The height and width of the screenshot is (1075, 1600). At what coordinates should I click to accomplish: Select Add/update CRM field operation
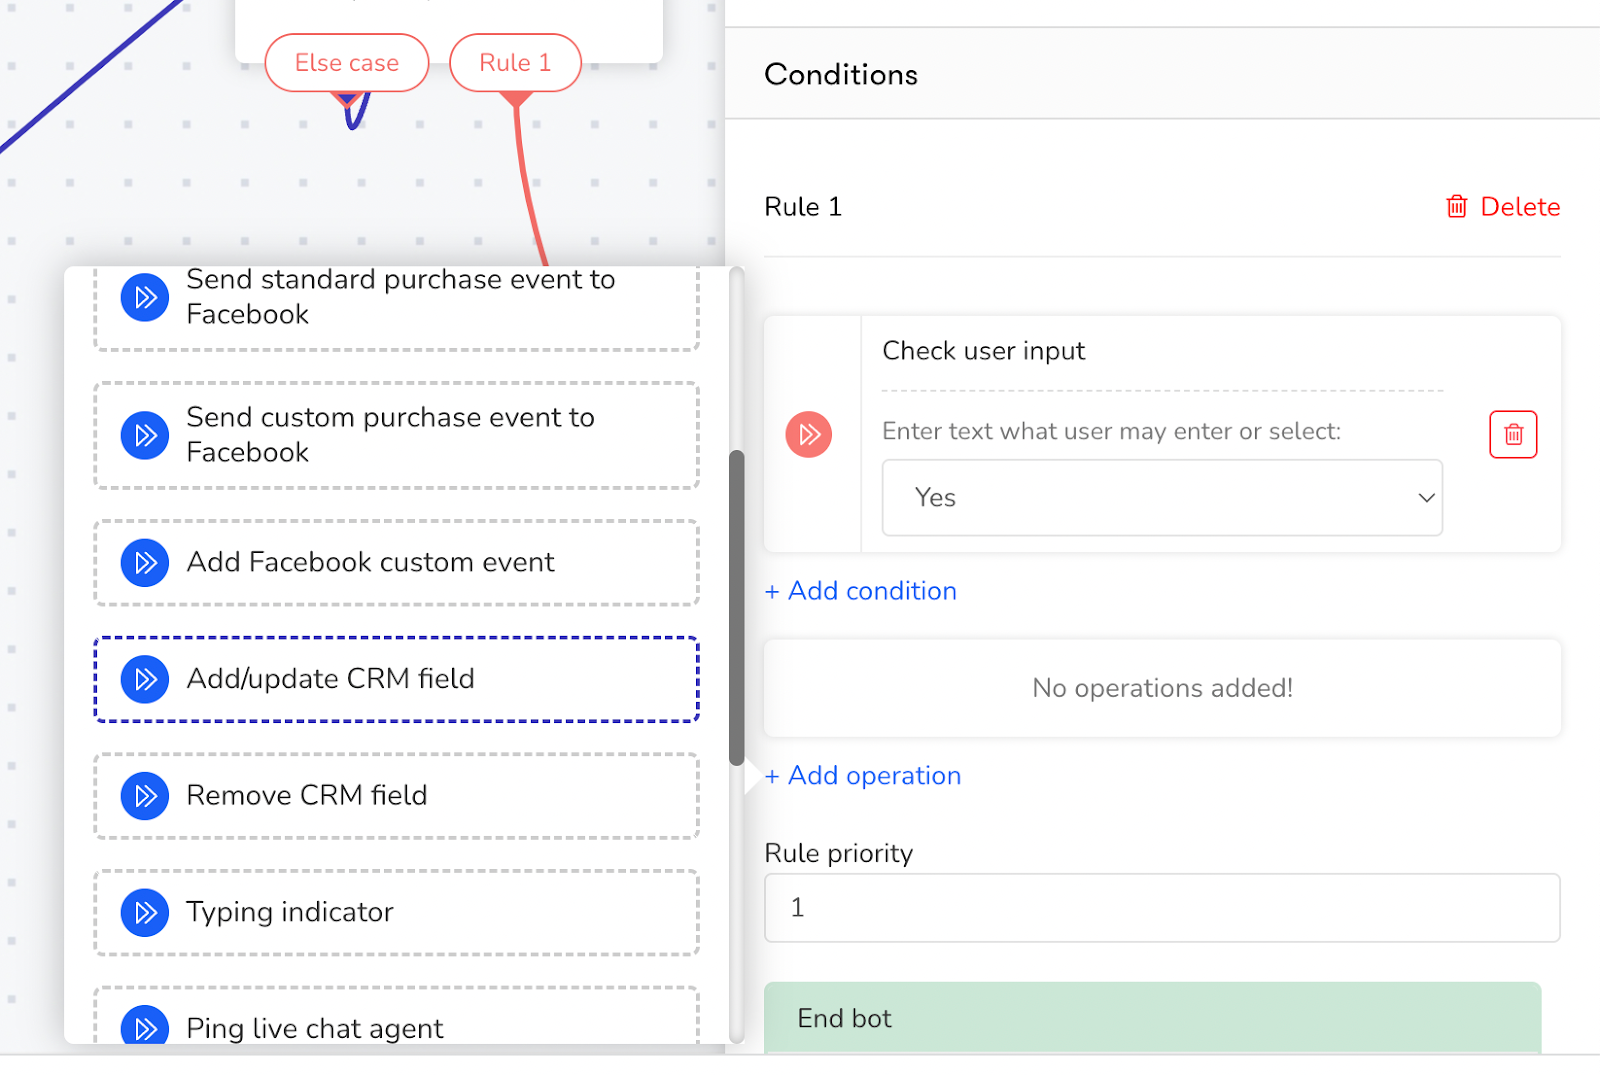[x=396, y=679]
